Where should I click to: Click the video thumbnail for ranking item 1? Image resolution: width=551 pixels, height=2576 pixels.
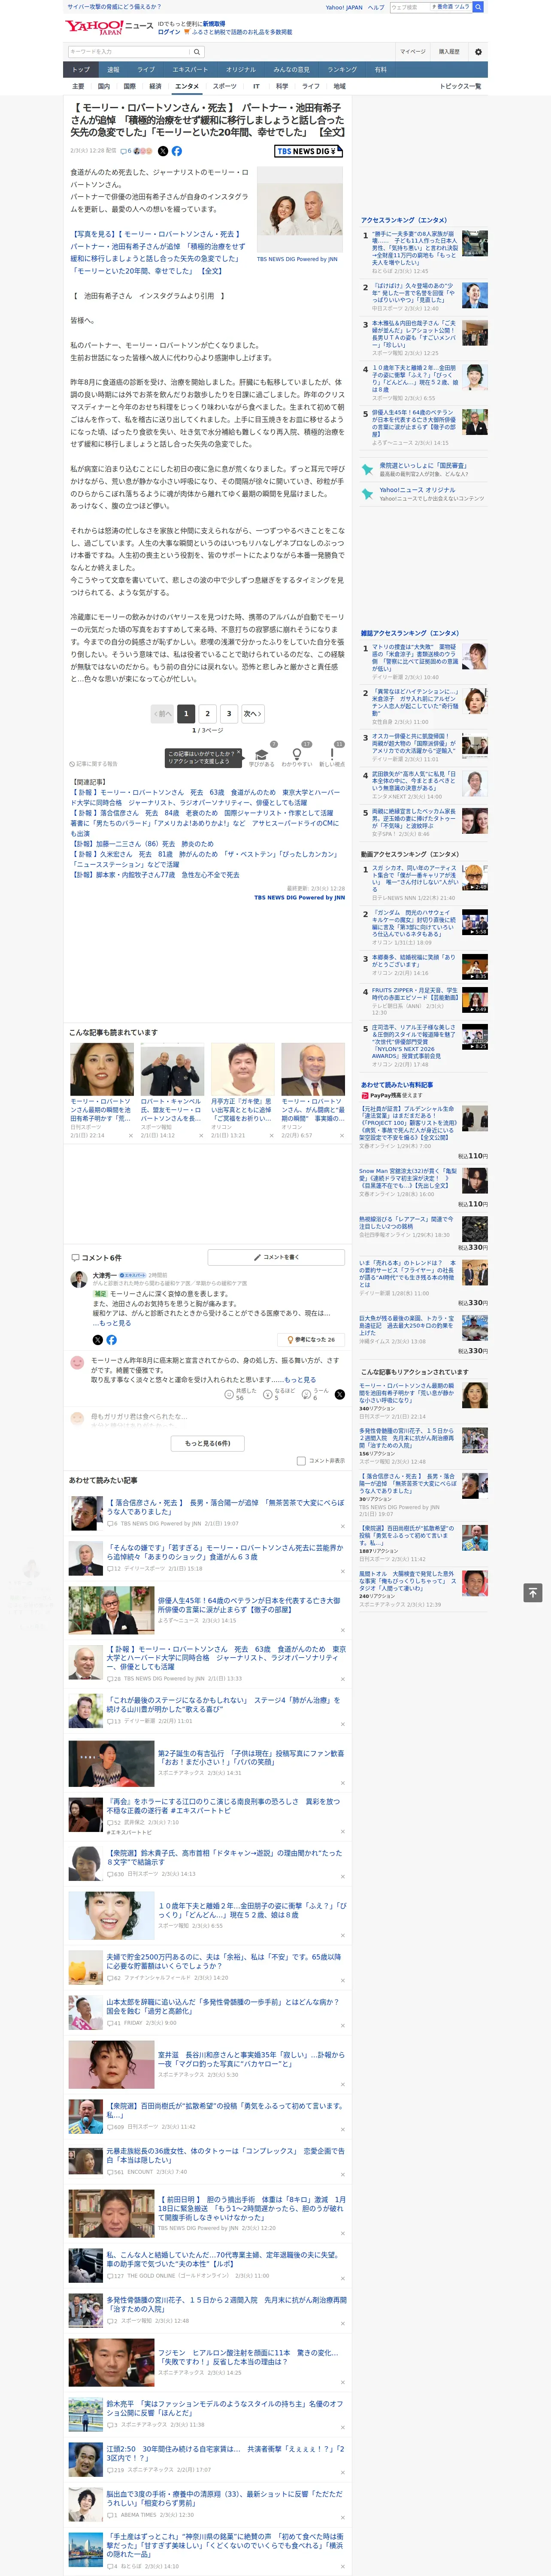[475, 879]
